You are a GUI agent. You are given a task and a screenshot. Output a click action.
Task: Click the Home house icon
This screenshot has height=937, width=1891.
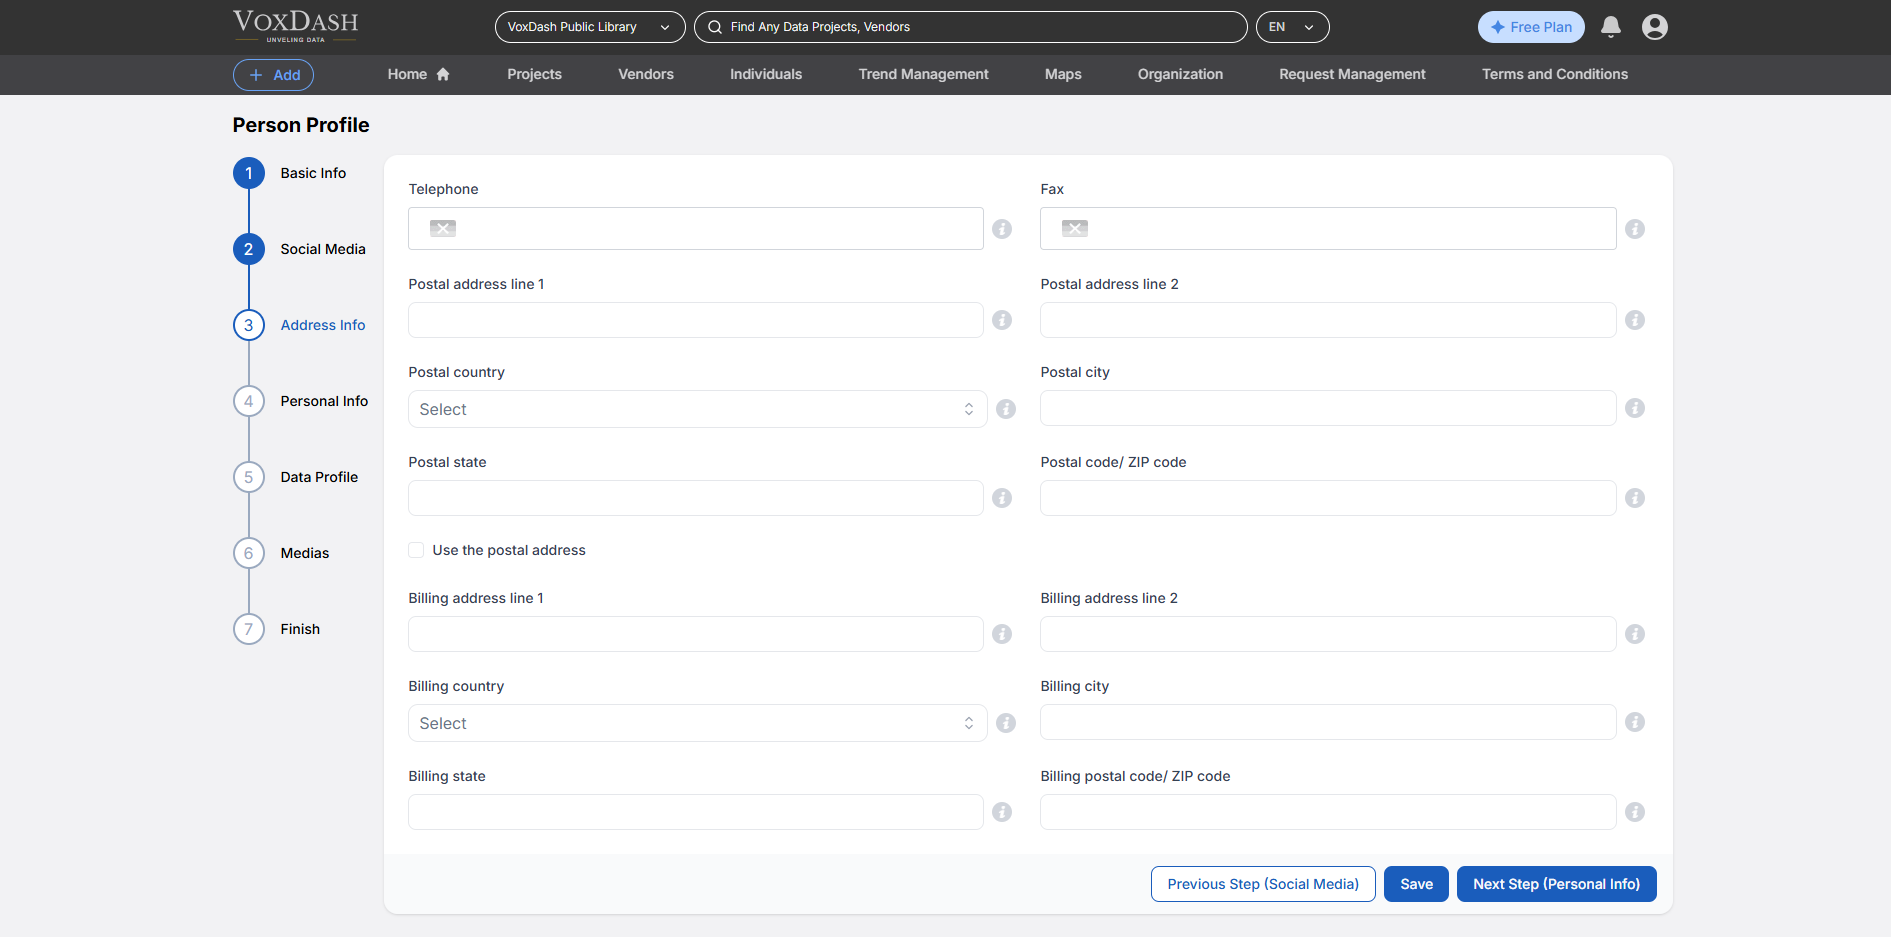pos(443,74)
